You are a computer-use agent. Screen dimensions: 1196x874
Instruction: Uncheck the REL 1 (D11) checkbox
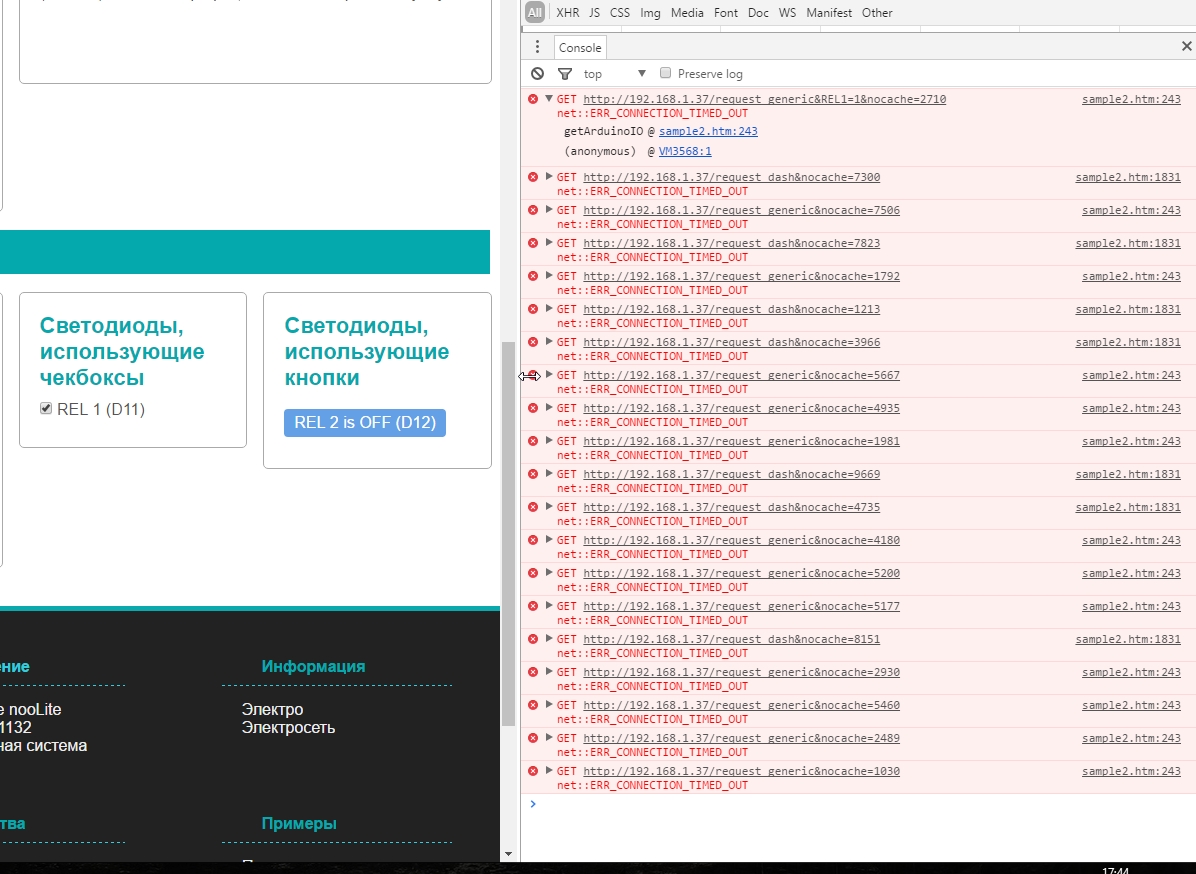point(46,409)
